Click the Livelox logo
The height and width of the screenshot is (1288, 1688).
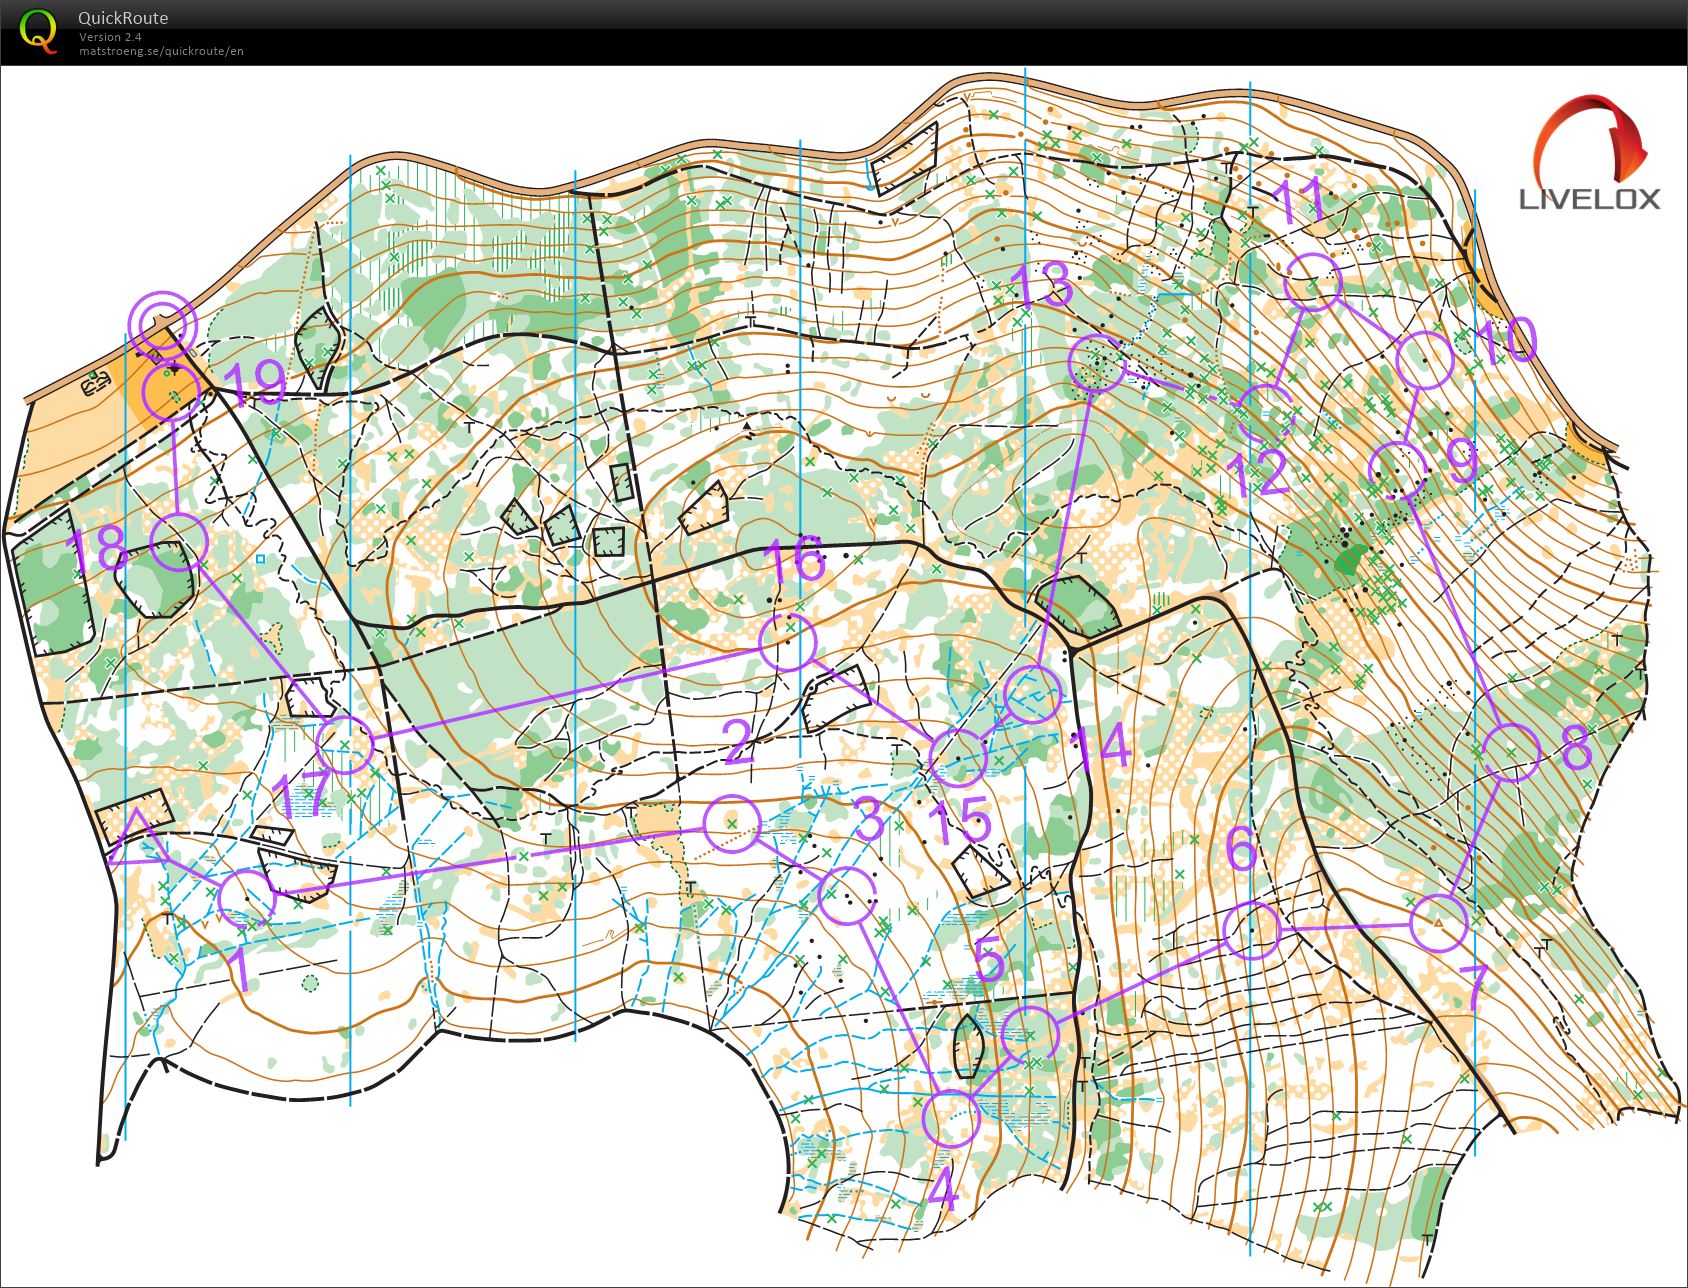click(1590, 153)
